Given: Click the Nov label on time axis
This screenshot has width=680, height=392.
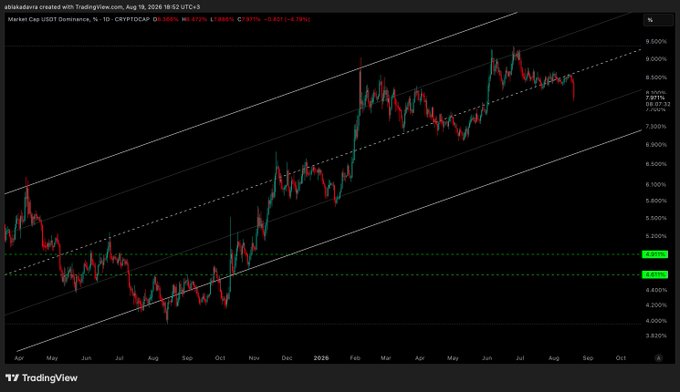Looking at the screenshot, I should pyautogui.click(x=254, y=358).
